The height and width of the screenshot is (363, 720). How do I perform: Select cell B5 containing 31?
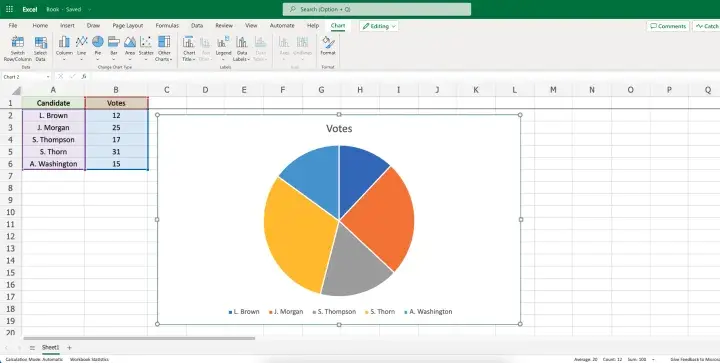click(116, 151)
